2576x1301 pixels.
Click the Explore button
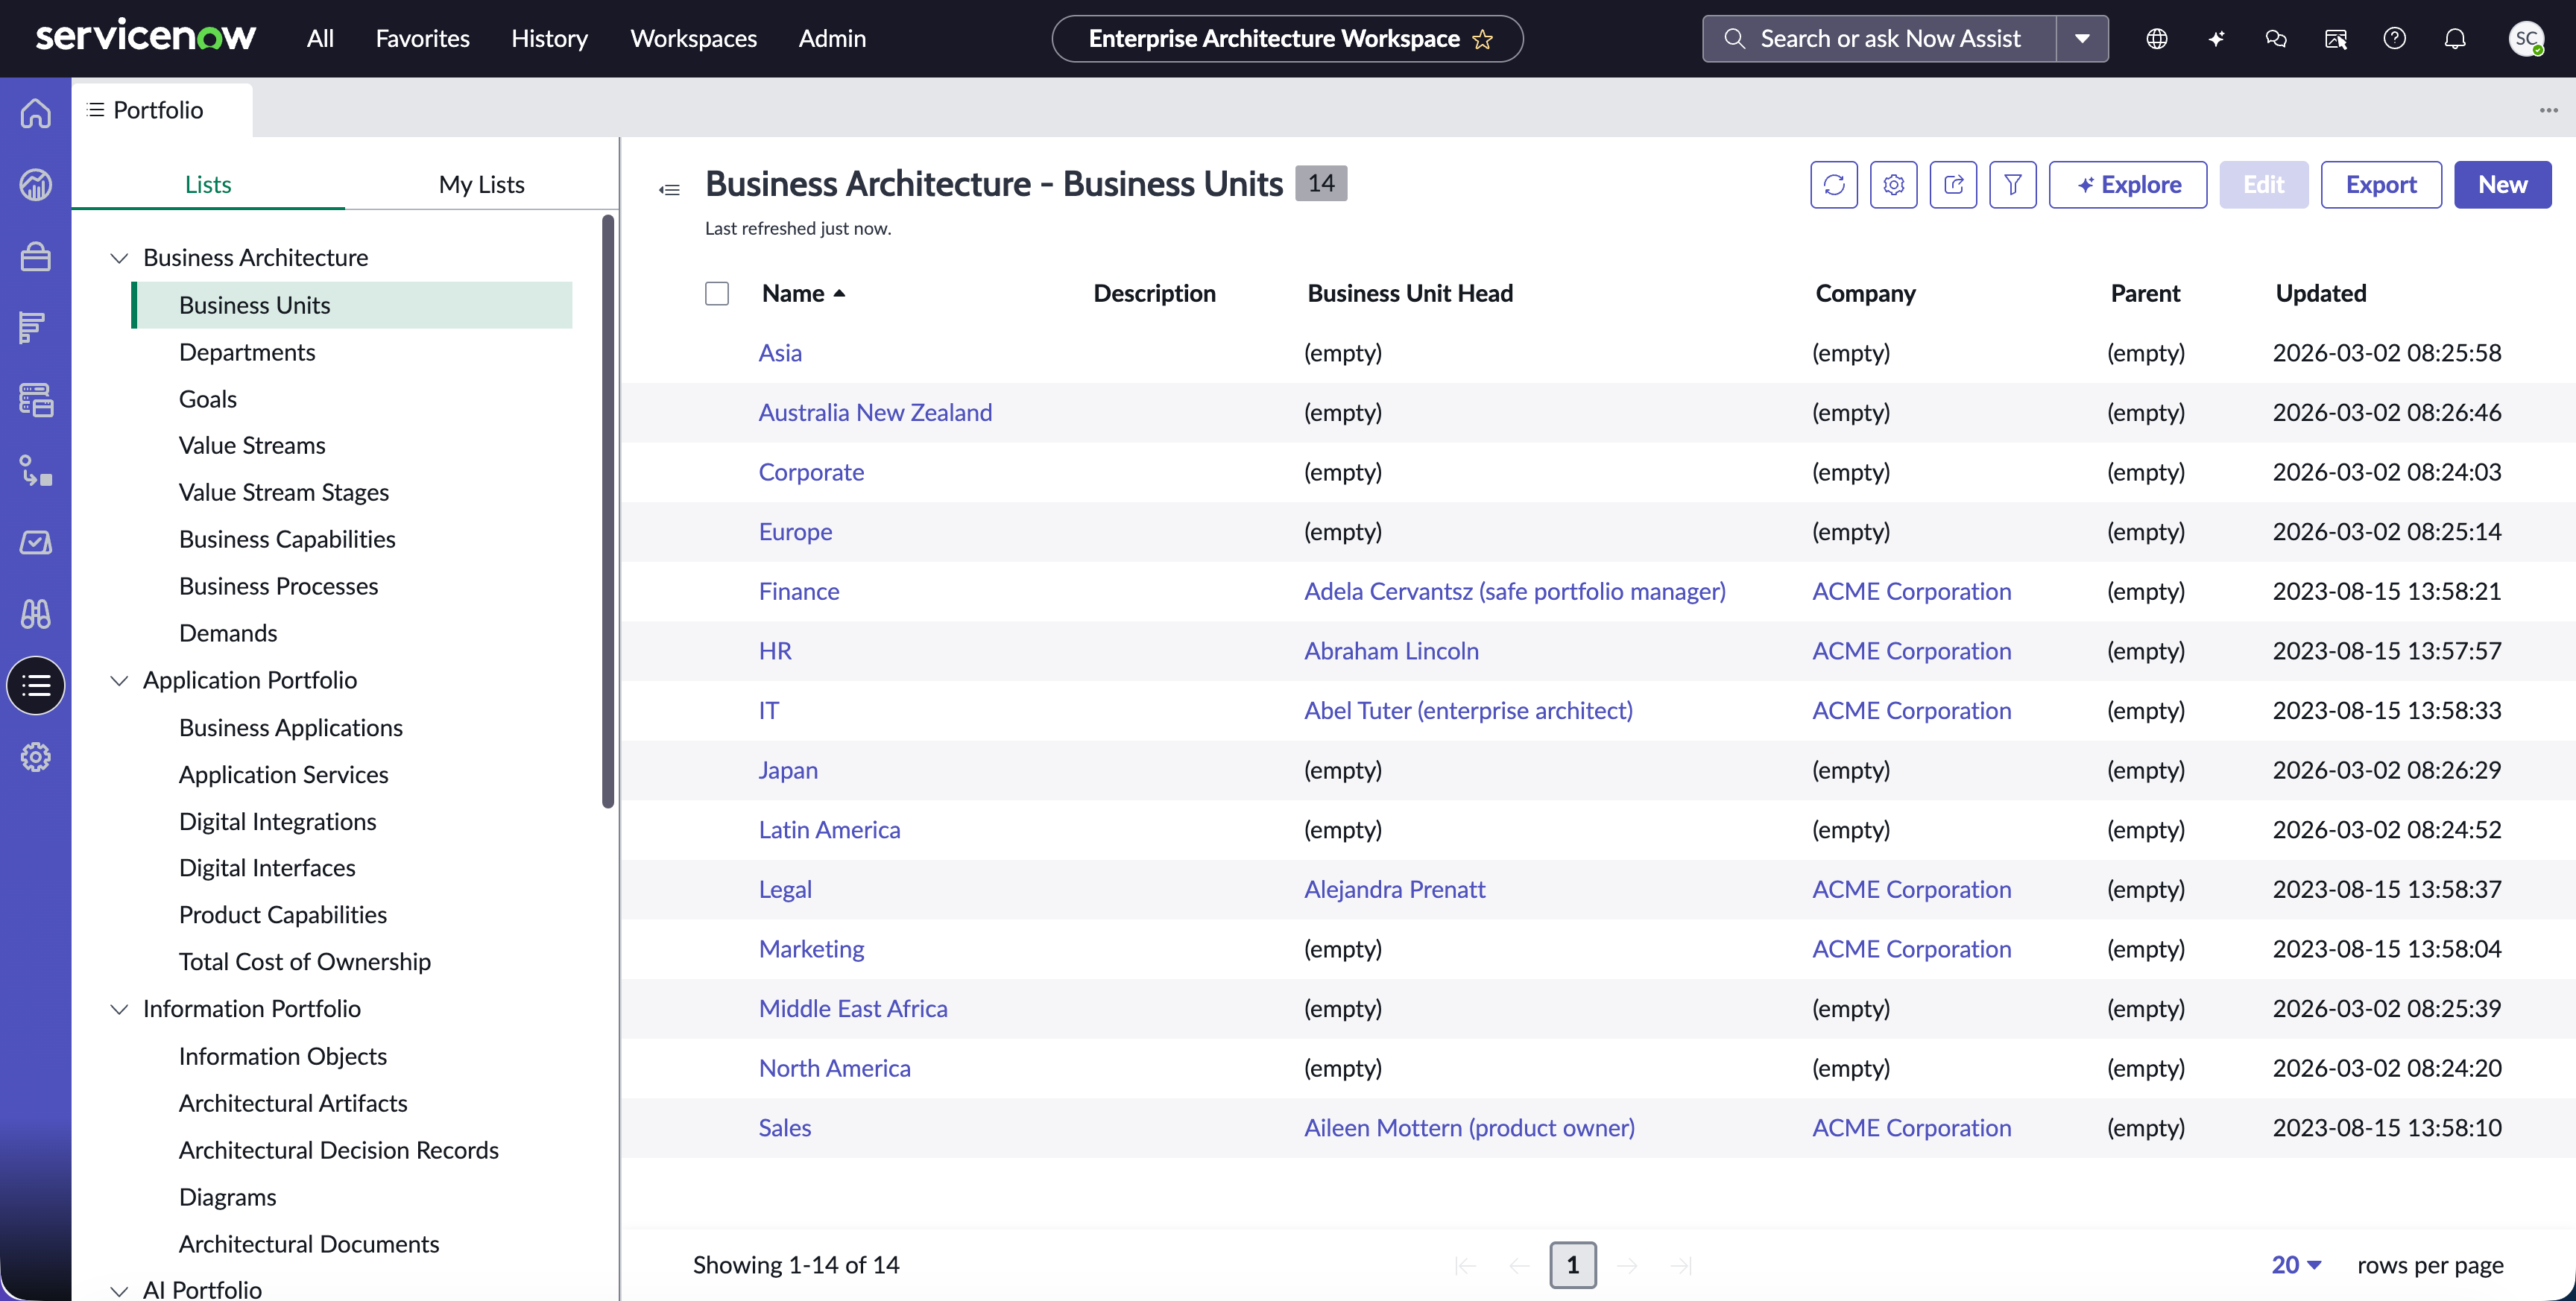(2128, 185)
